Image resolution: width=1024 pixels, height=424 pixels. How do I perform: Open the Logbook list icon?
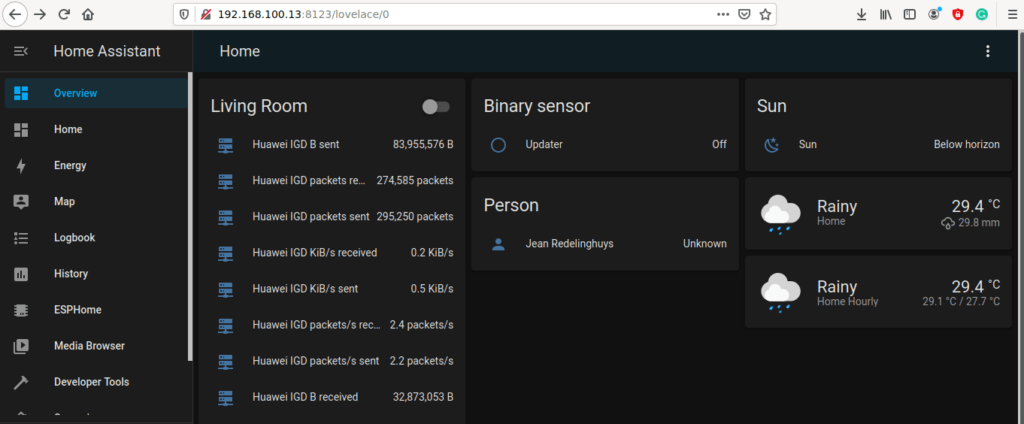[x=21, y=238]
